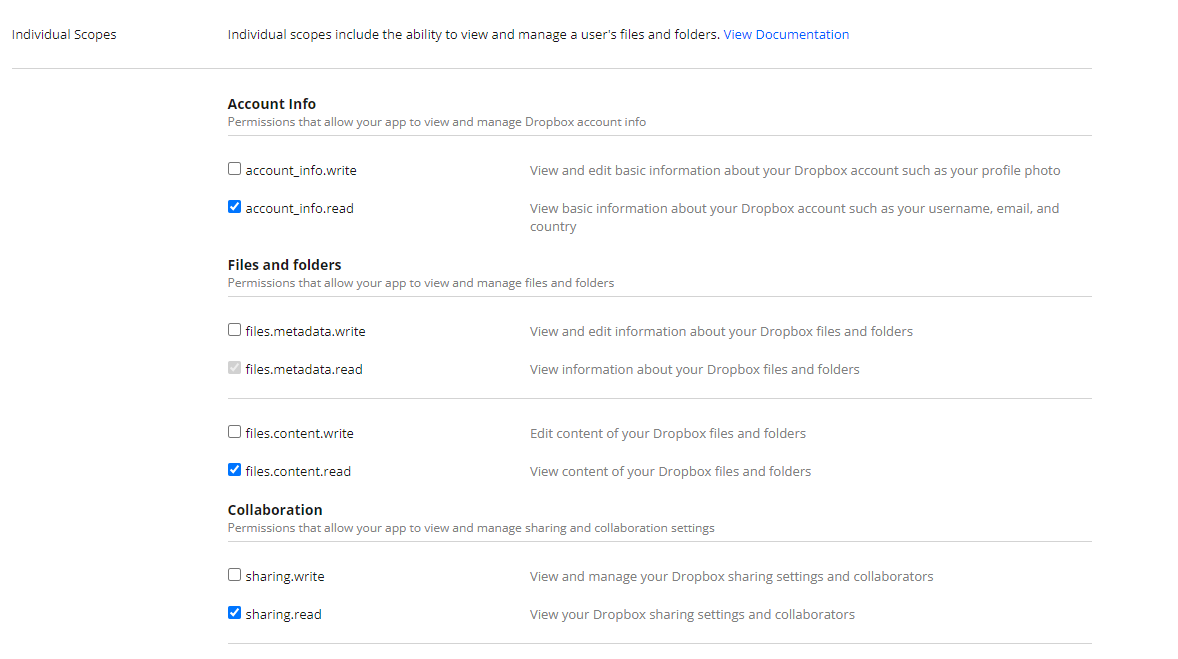1178x659 pixels.
Task: Click the Account Info section heading
Action: (x=271, y=103)
